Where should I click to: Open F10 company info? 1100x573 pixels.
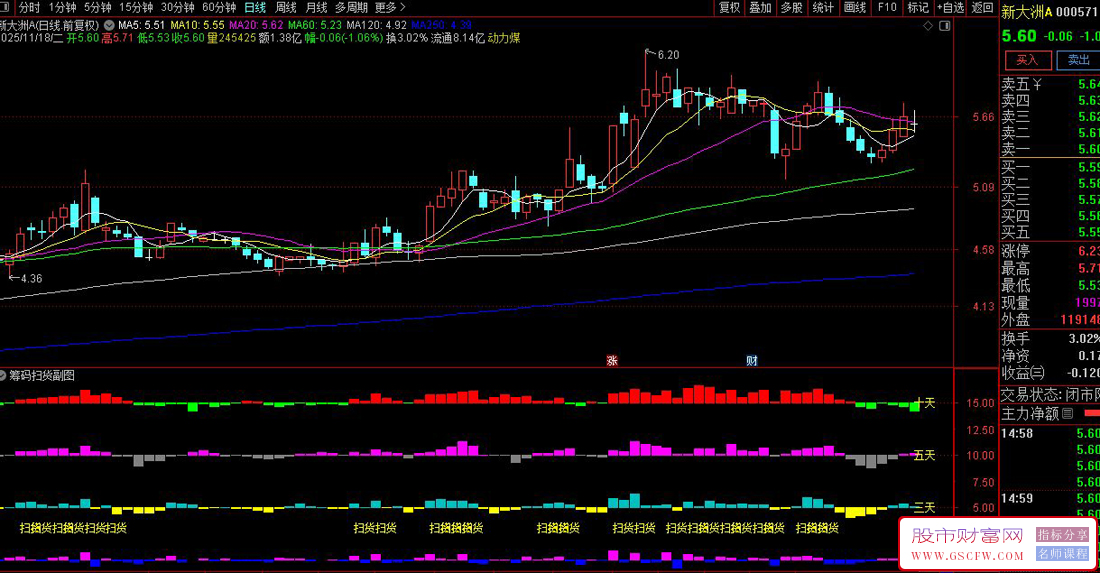coord(886,7)
